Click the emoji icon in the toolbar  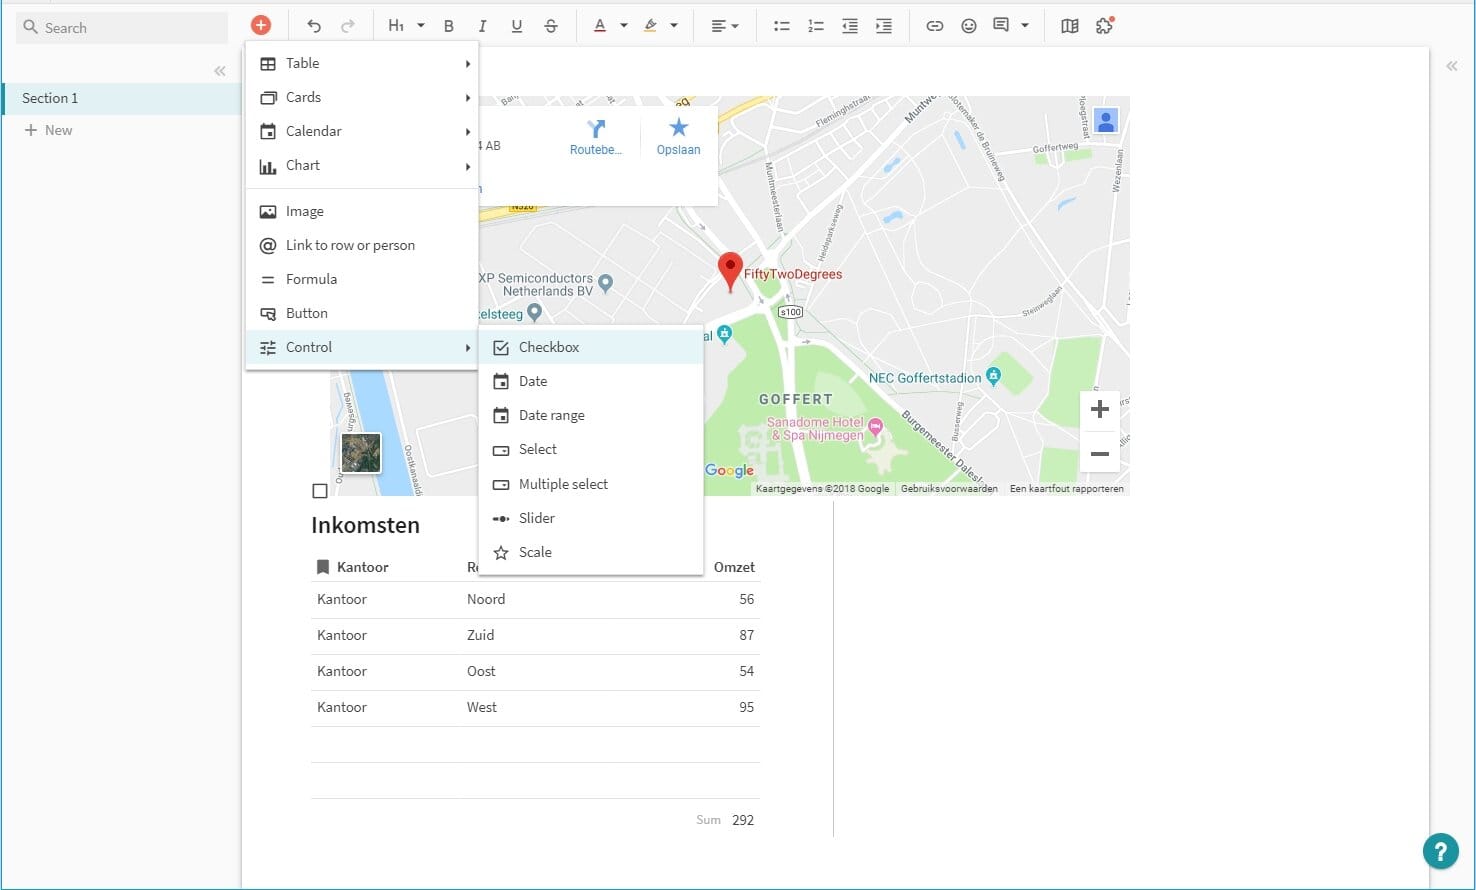click(x=968, y=26)
